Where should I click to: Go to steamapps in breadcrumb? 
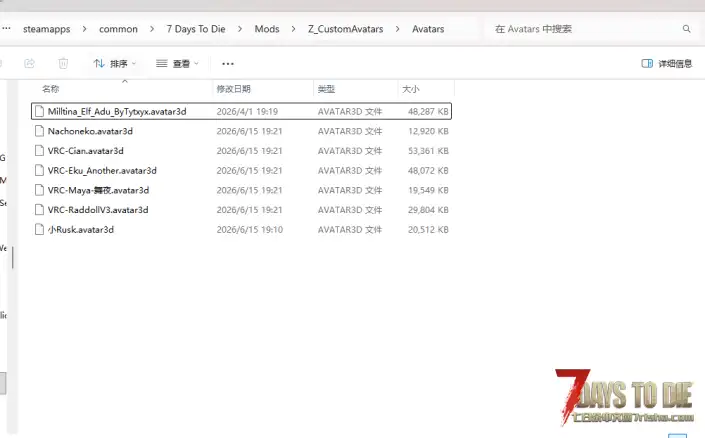tap(47, 29)
